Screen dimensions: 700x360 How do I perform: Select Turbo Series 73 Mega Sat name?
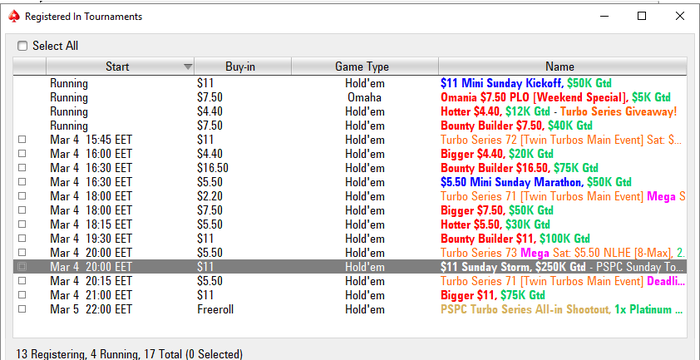562,253
